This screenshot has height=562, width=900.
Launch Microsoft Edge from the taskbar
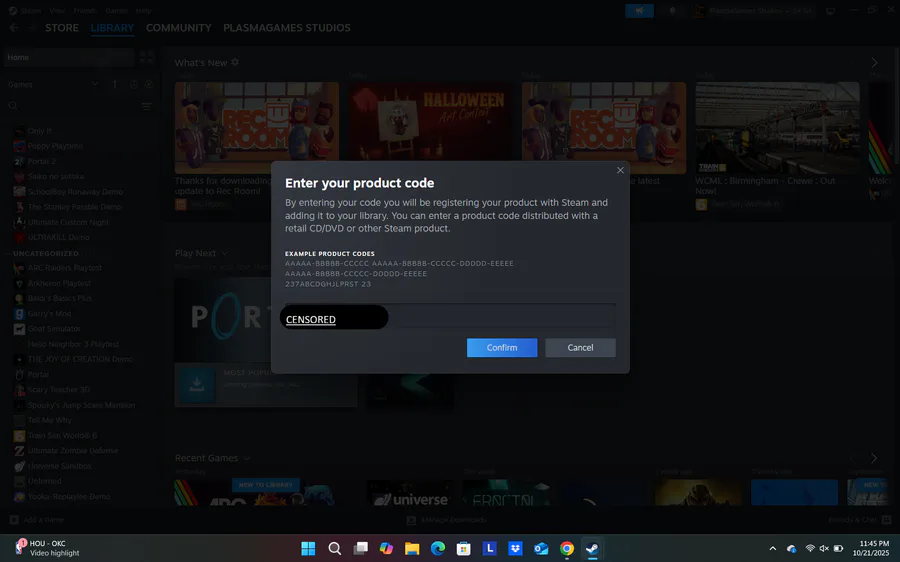coord(438,548)
